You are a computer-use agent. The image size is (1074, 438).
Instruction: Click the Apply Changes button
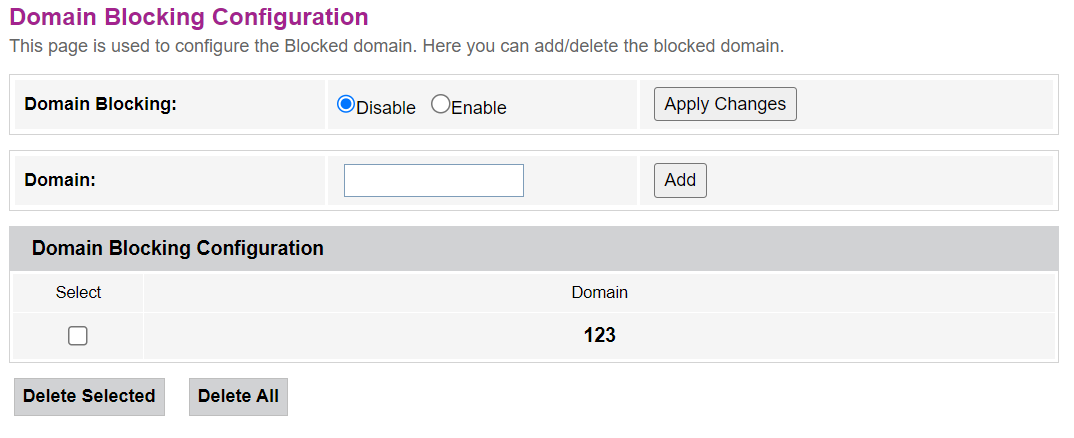725,104
